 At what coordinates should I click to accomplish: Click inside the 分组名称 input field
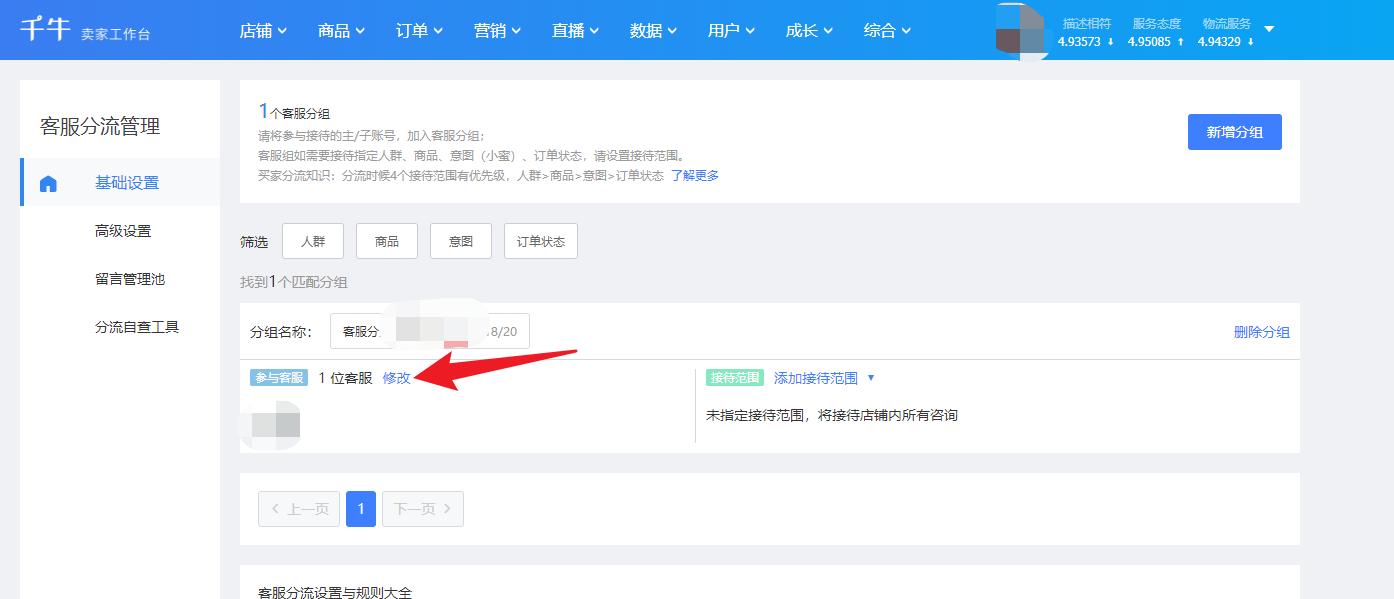tap(430, 330)
